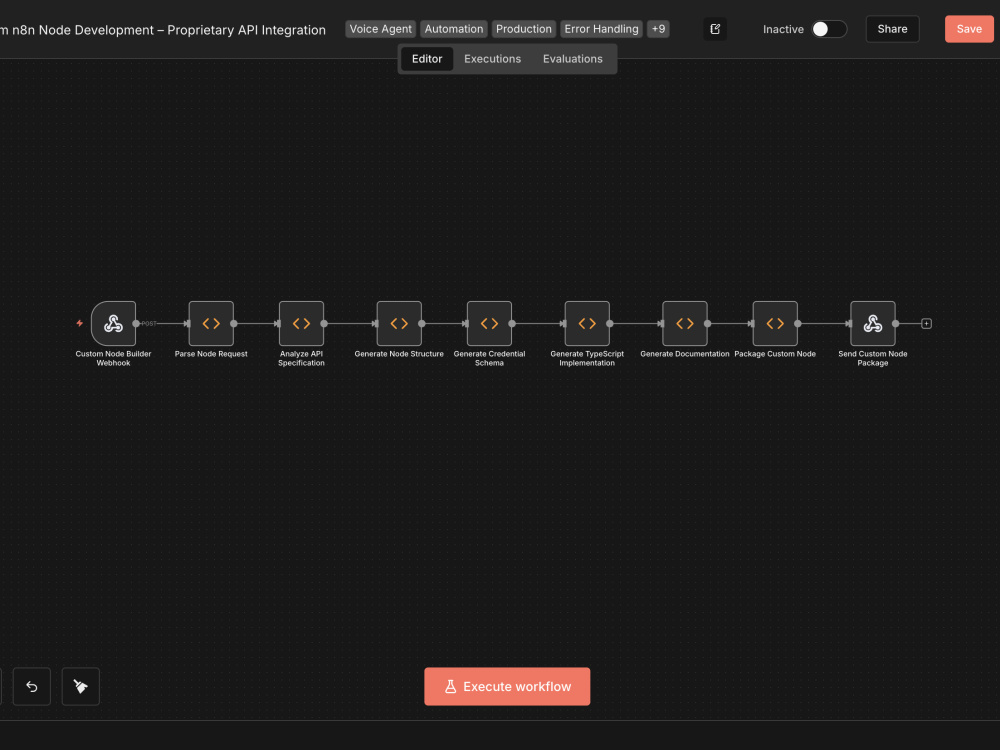Open the Generate Credential Schema node
Viewport: 1000px width, 750px height.
489,323
